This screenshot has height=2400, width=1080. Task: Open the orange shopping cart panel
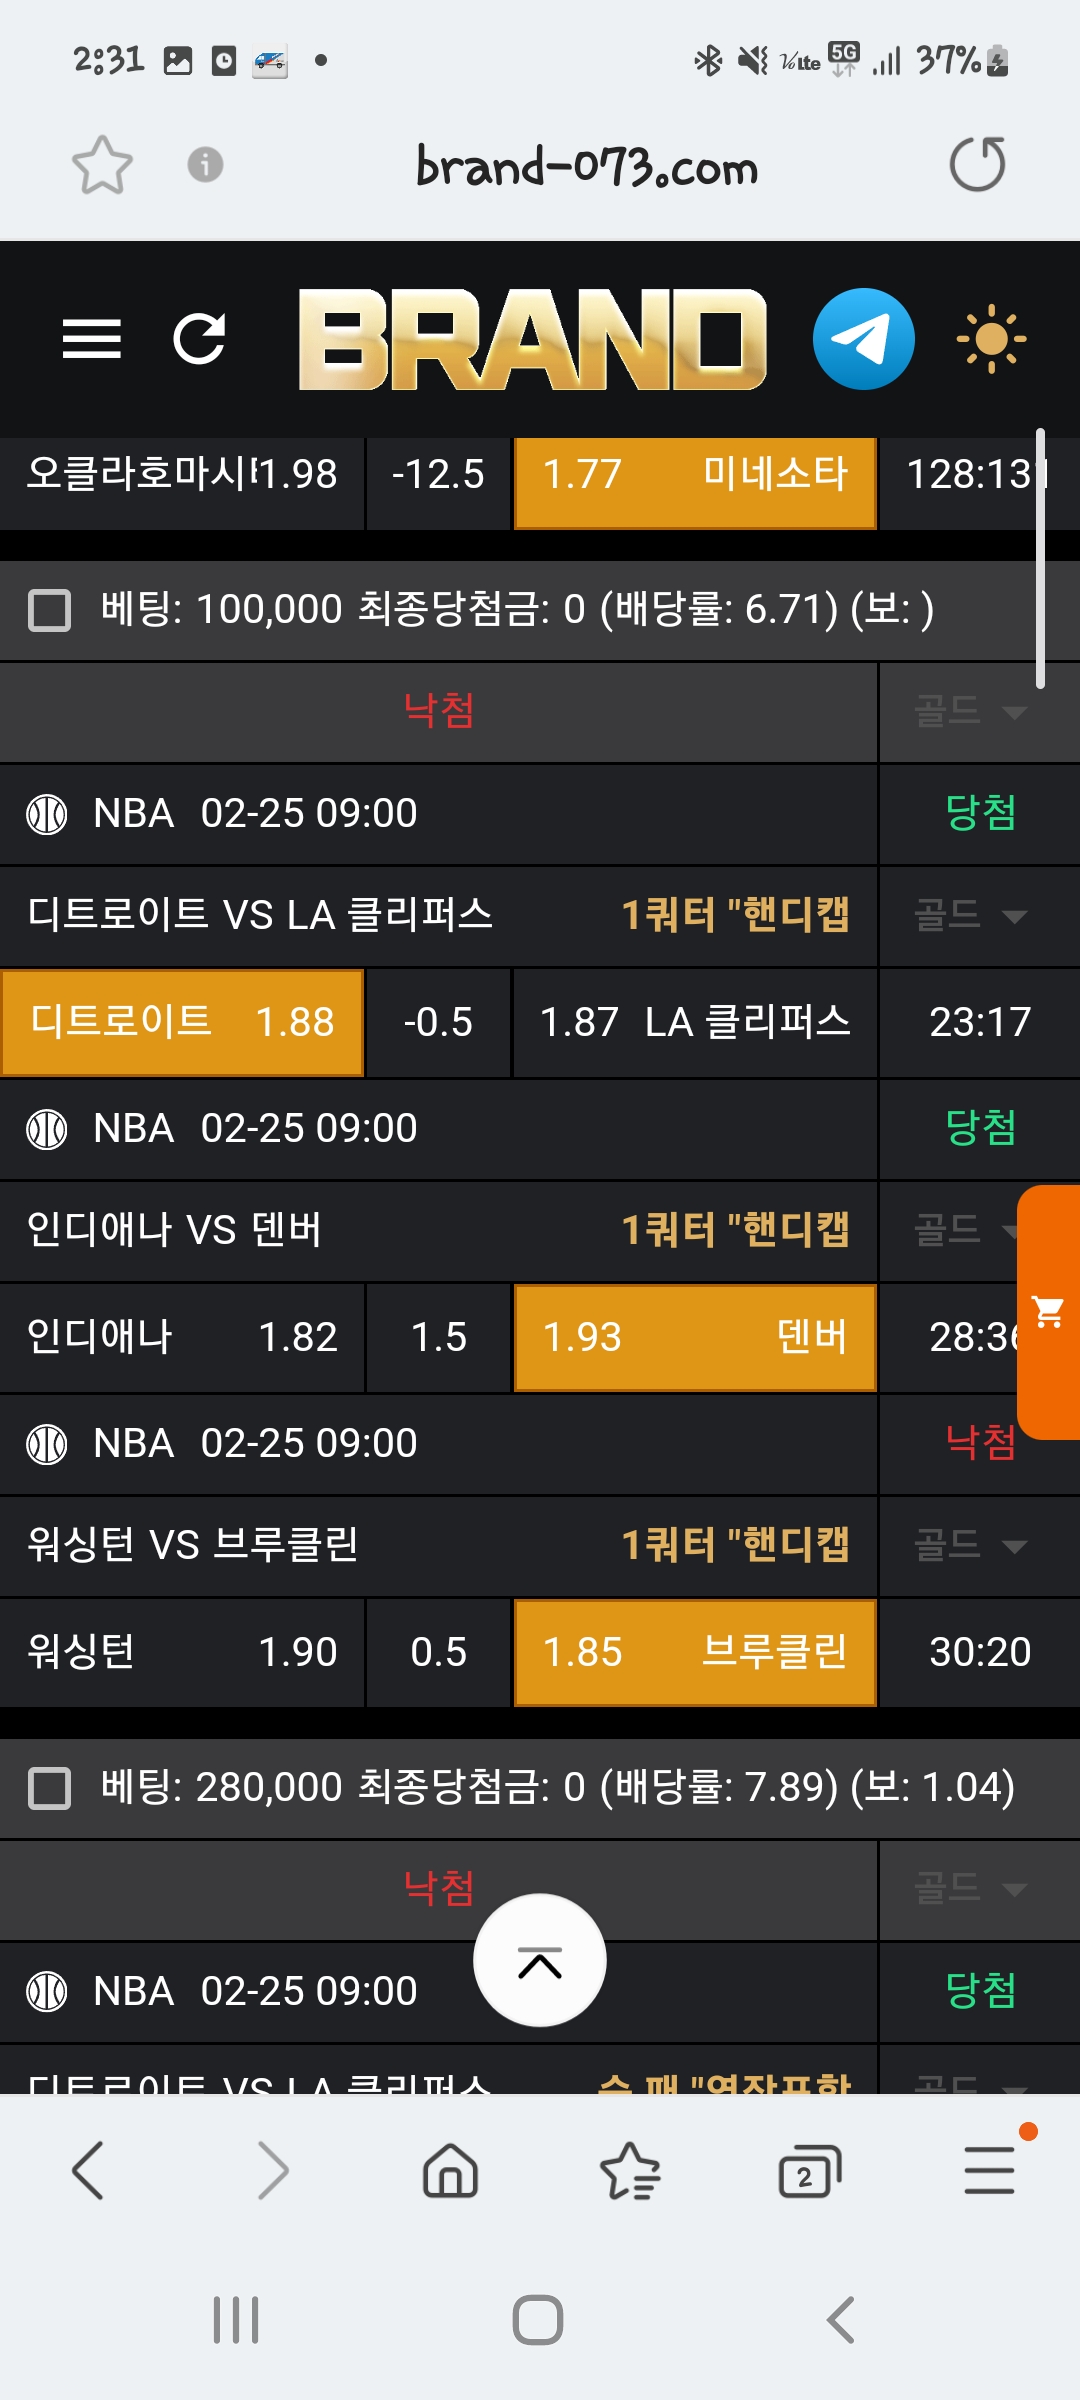[x=1048, y=1312]
